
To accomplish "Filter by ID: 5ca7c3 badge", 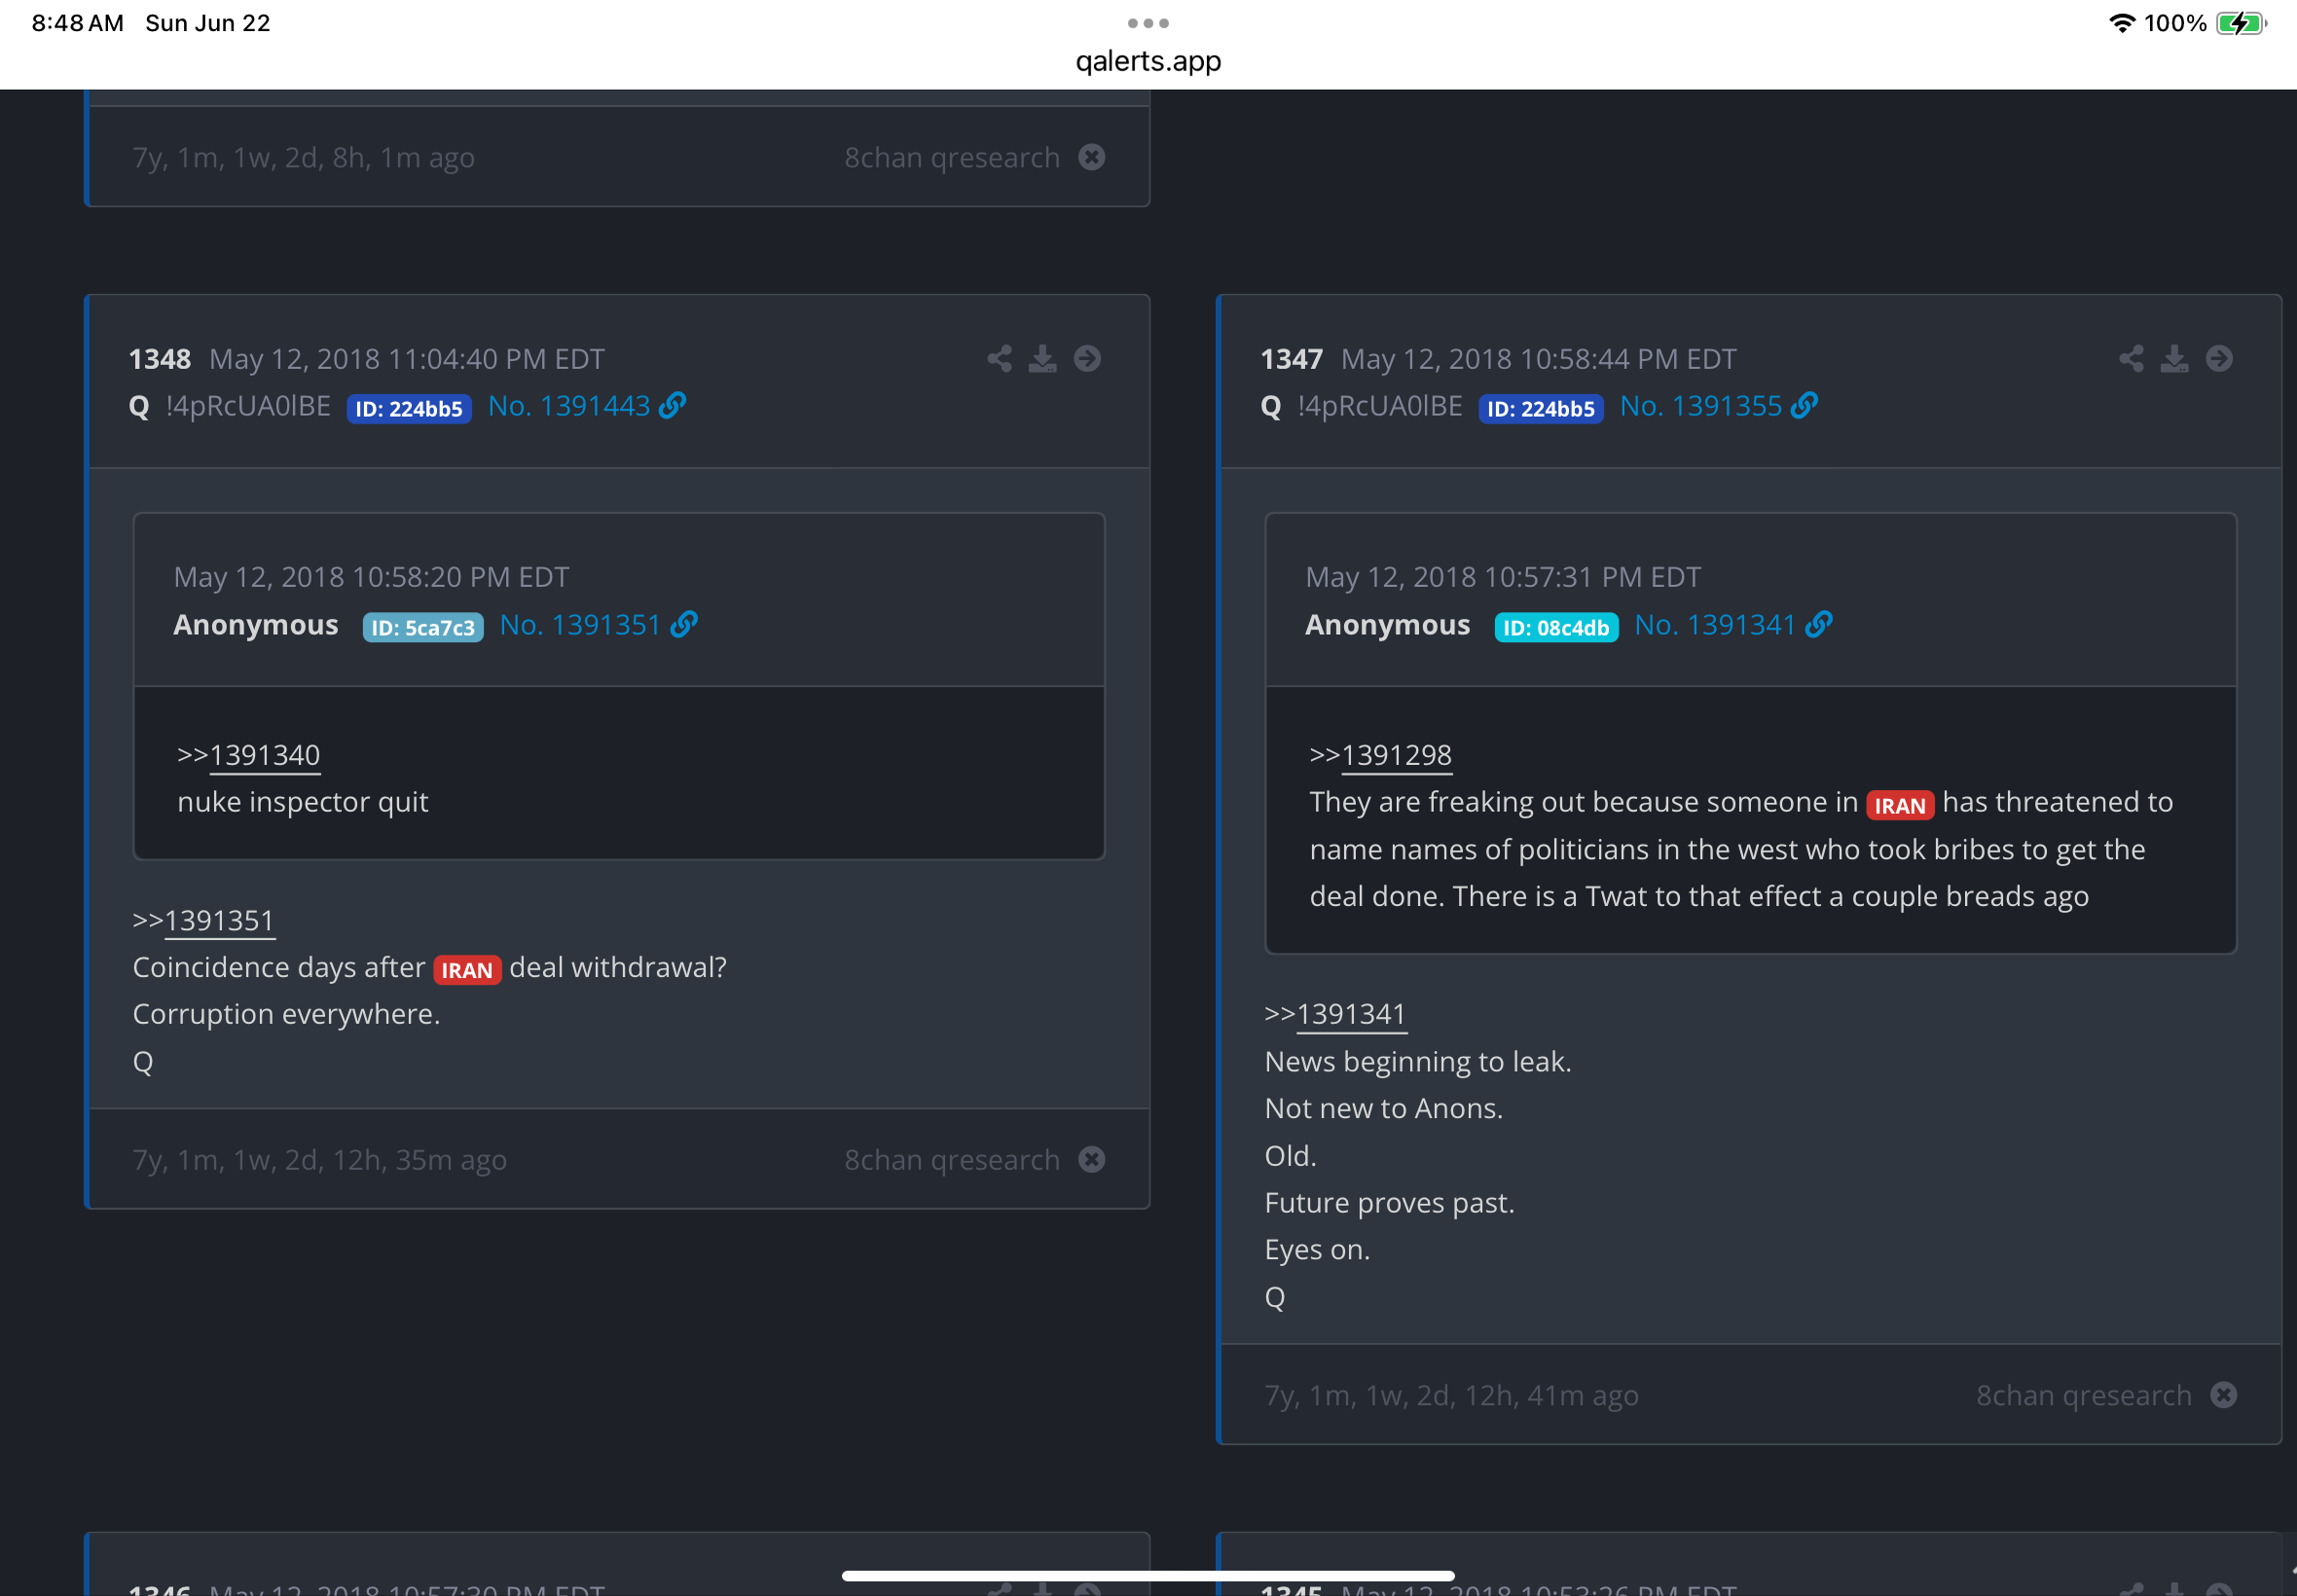I will (423, 628).
